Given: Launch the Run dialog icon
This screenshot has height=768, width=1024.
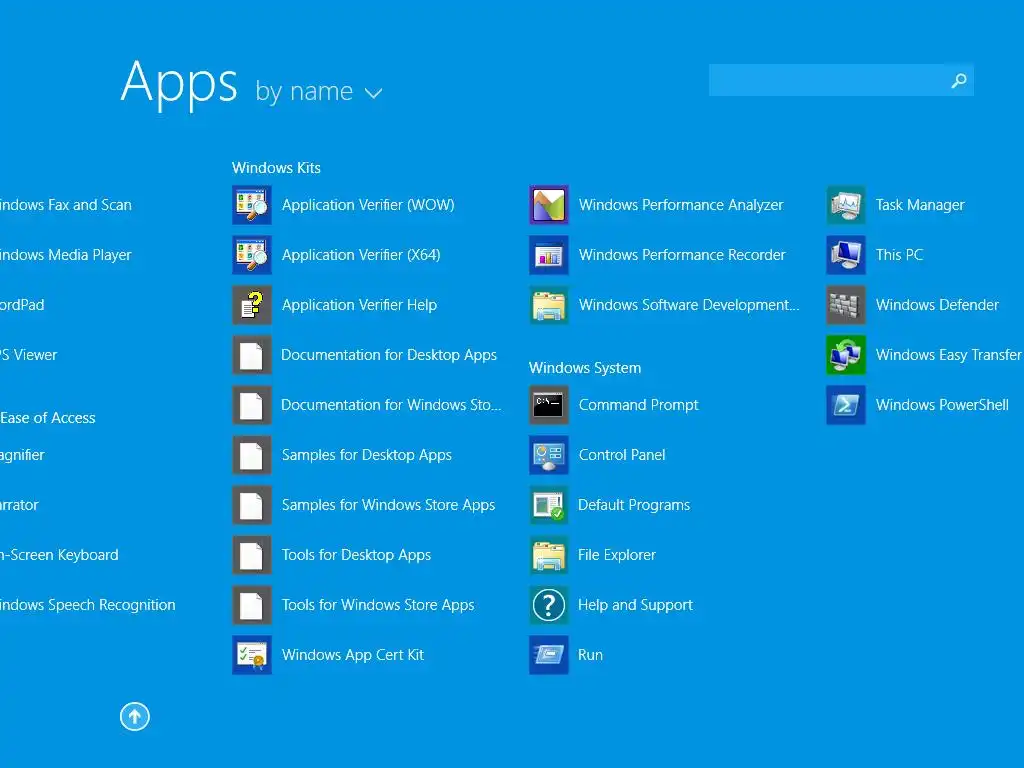Looking at the screenshot, I should pos(549,655).
